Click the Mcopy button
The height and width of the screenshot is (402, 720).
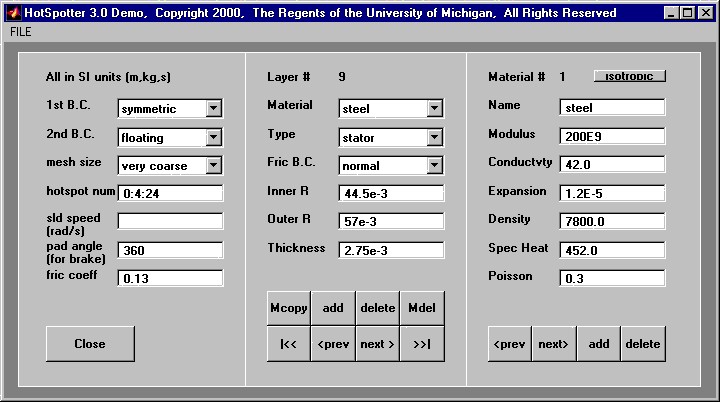click(x=289, y=308)
